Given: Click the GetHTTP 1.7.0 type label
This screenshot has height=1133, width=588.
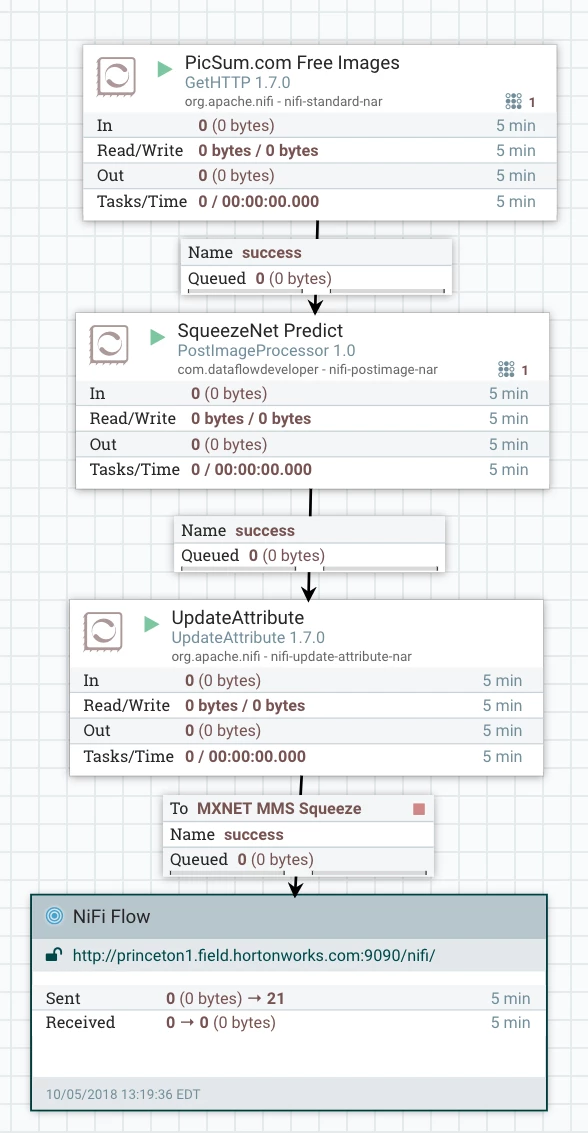Looking at the screenshot, I should click(238, 83).
